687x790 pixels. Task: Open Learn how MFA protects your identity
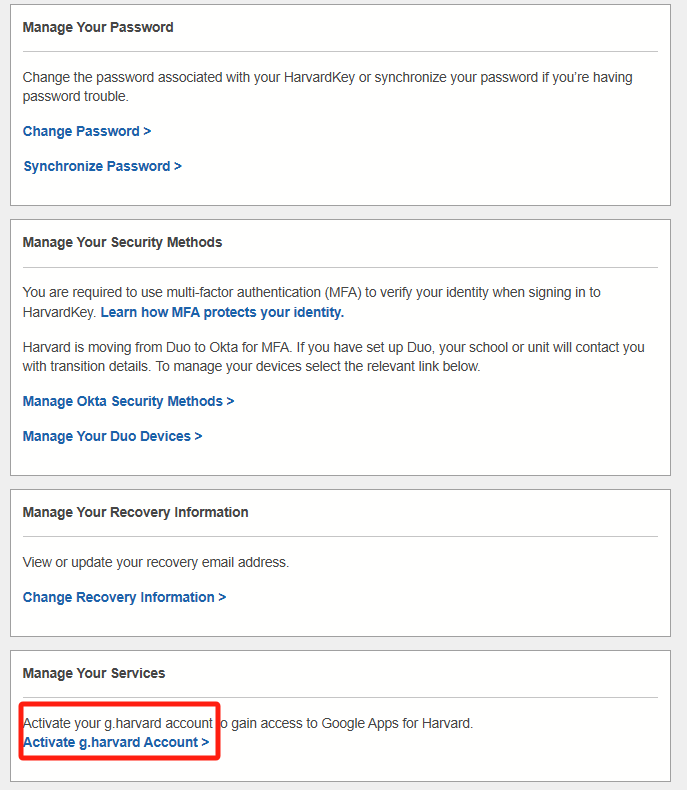tap(222, 312)
